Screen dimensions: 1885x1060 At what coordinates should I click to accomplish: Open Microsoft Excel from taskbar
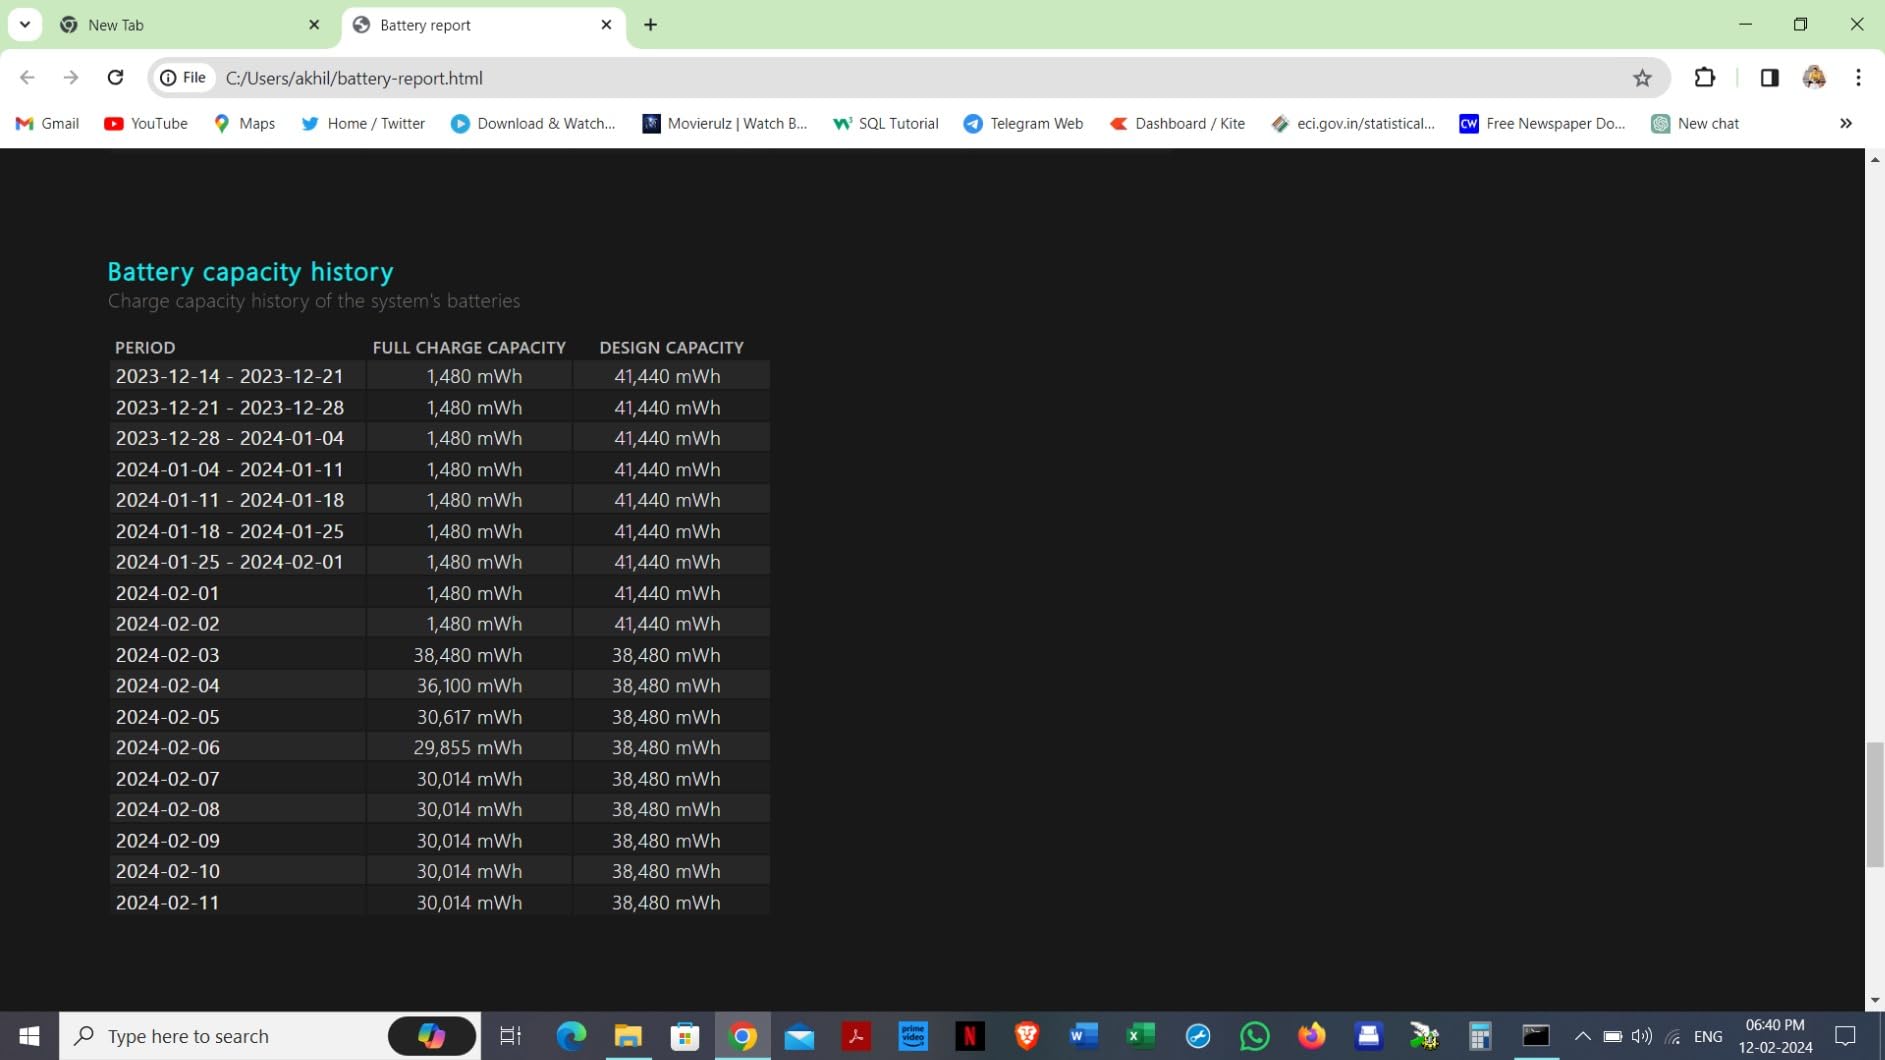(x=1141, y=1036)
